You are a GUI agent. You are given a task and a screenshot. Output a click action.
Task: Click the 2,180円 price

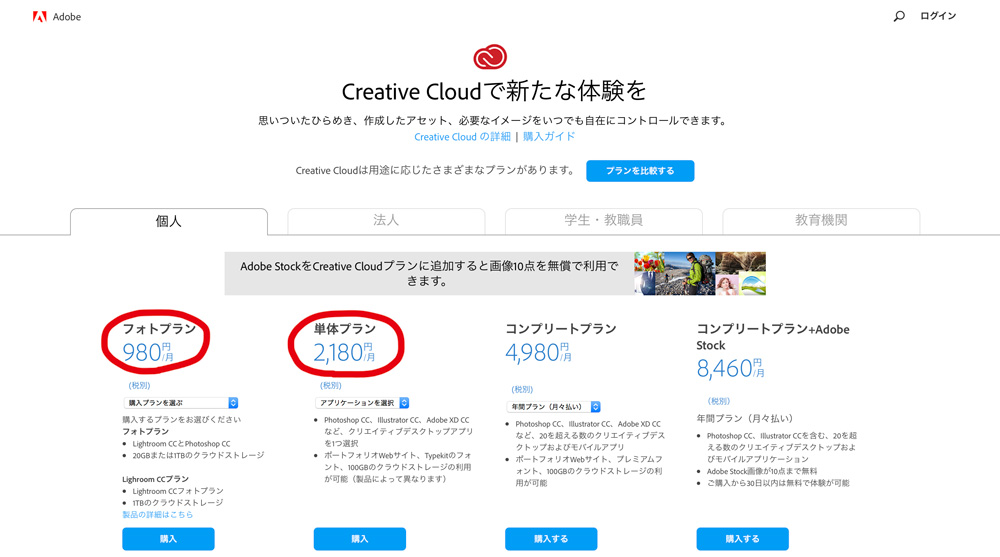[x=344, y=352]
